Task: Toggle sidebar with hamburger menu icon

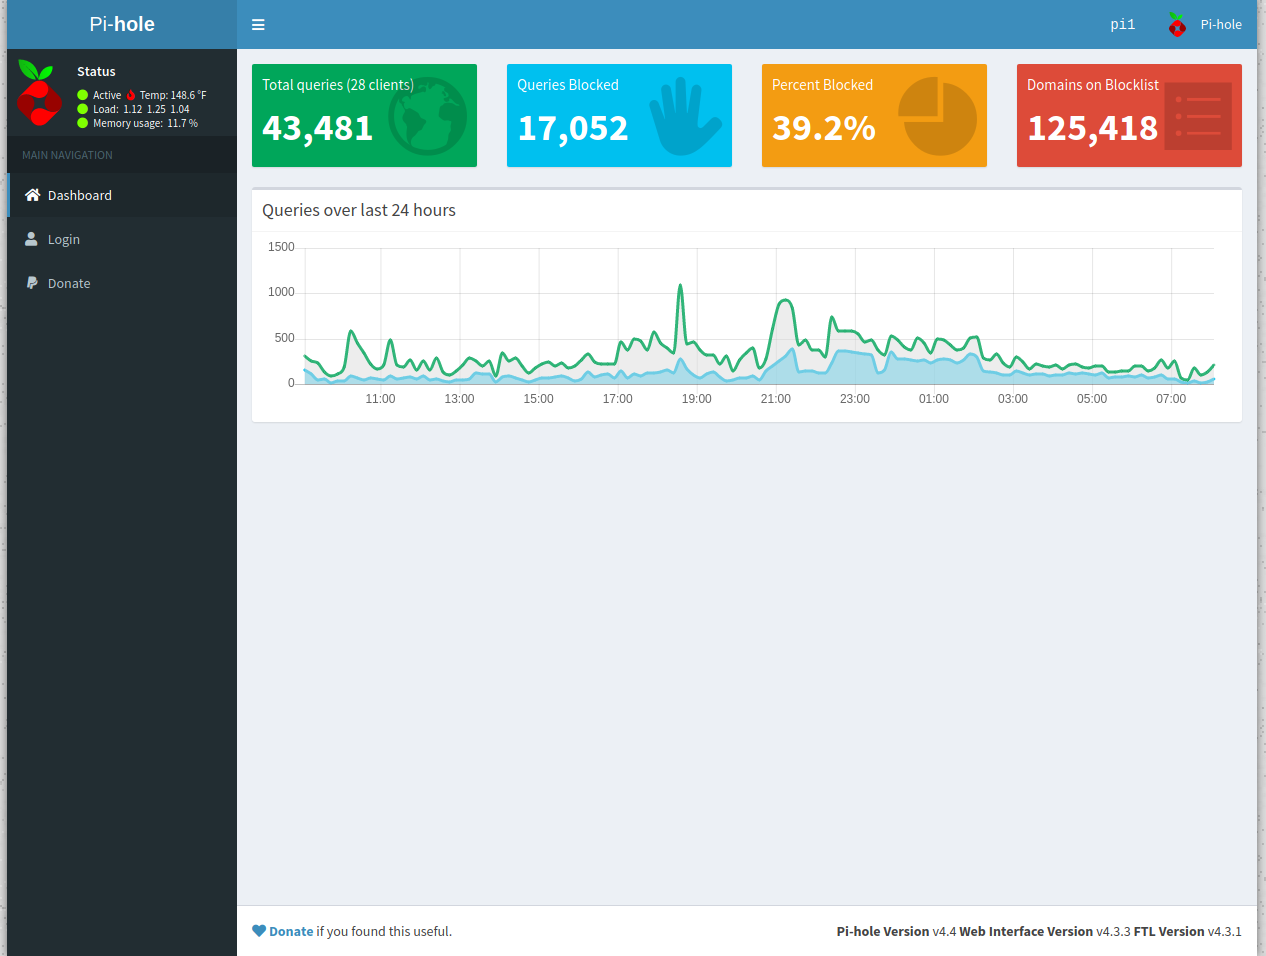Action: [258, 25]
